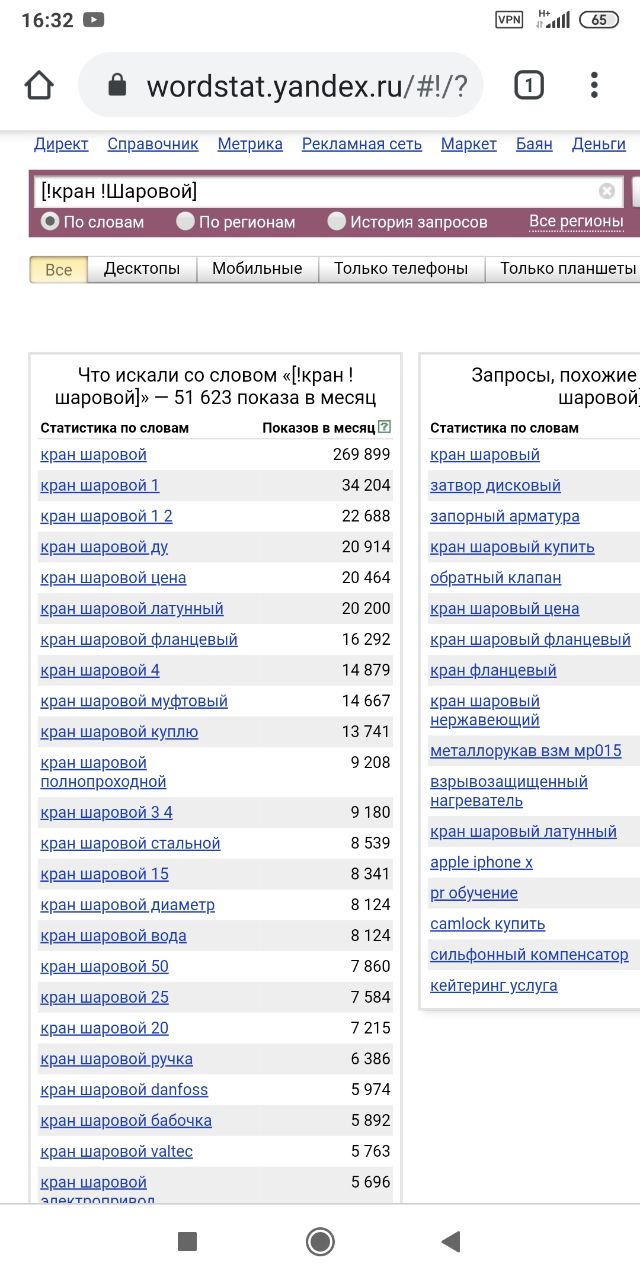Switch to the Мобильные tab
This screenshot has width=640, height=1280.
pos(257,269)
